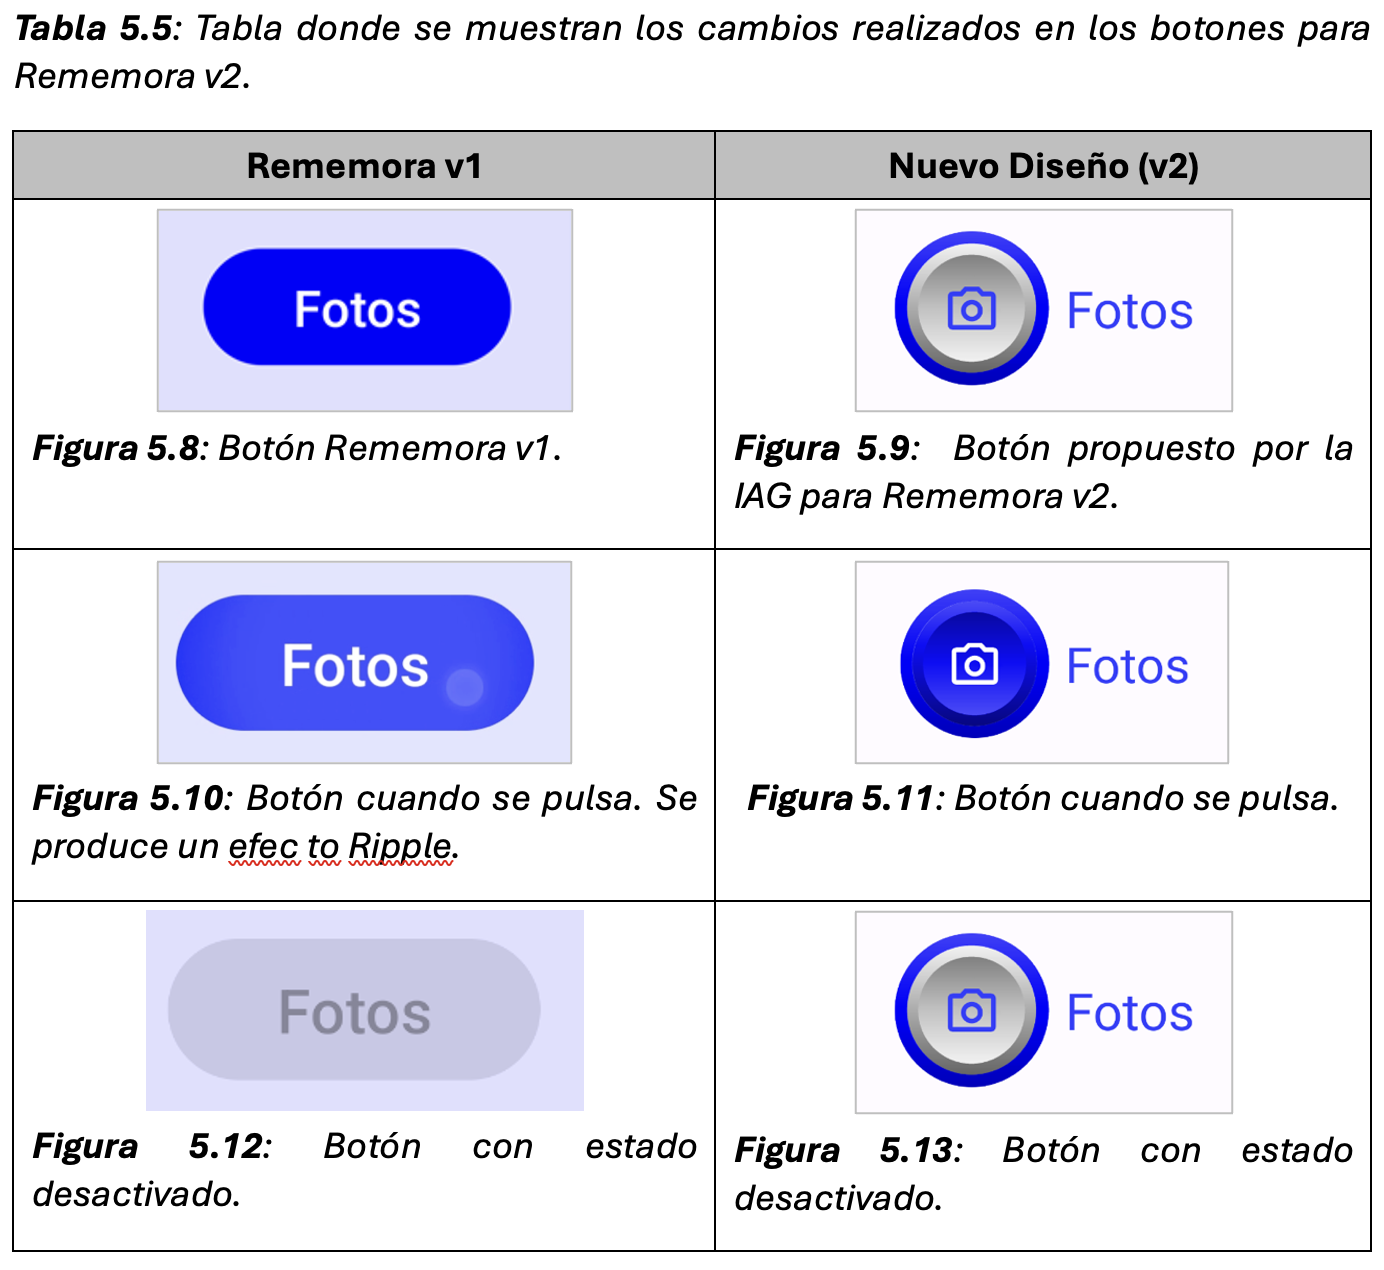The image size is (1384, 1270).
Task: Click the Figura 5.12 caption label
Action: 150,1146
